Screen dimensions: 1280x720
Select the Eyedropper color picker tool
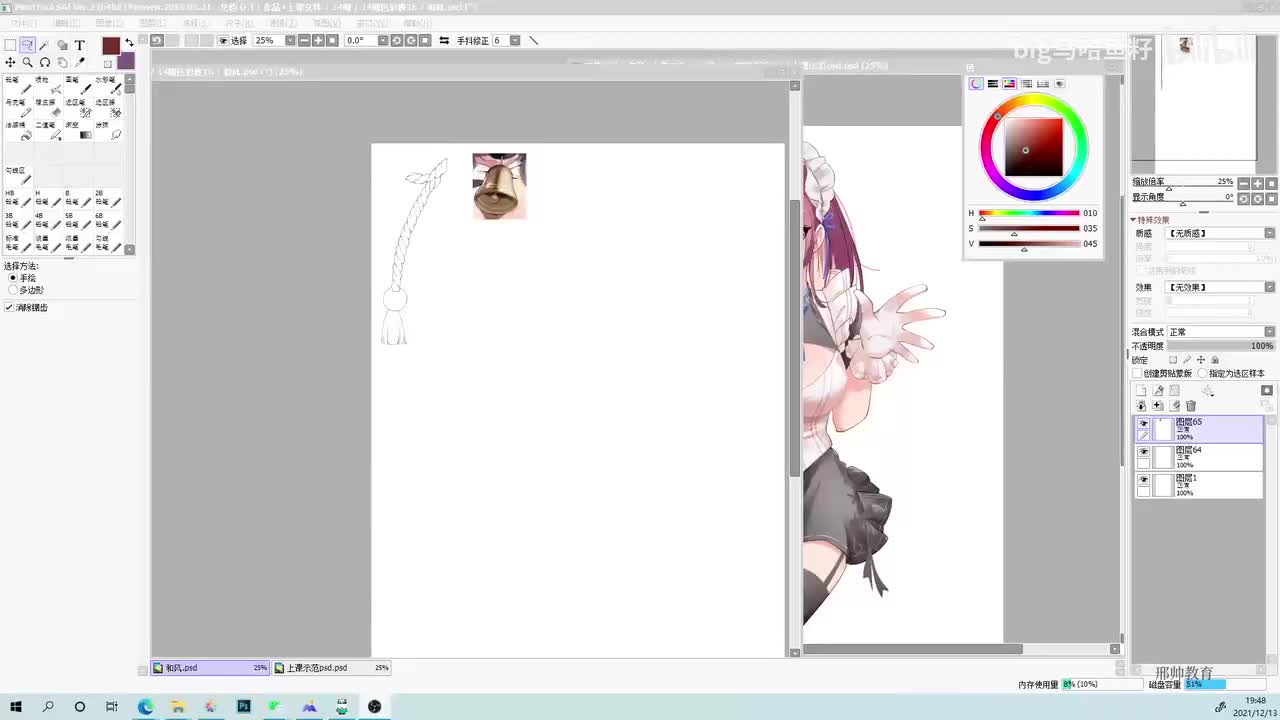pos(80,62)
